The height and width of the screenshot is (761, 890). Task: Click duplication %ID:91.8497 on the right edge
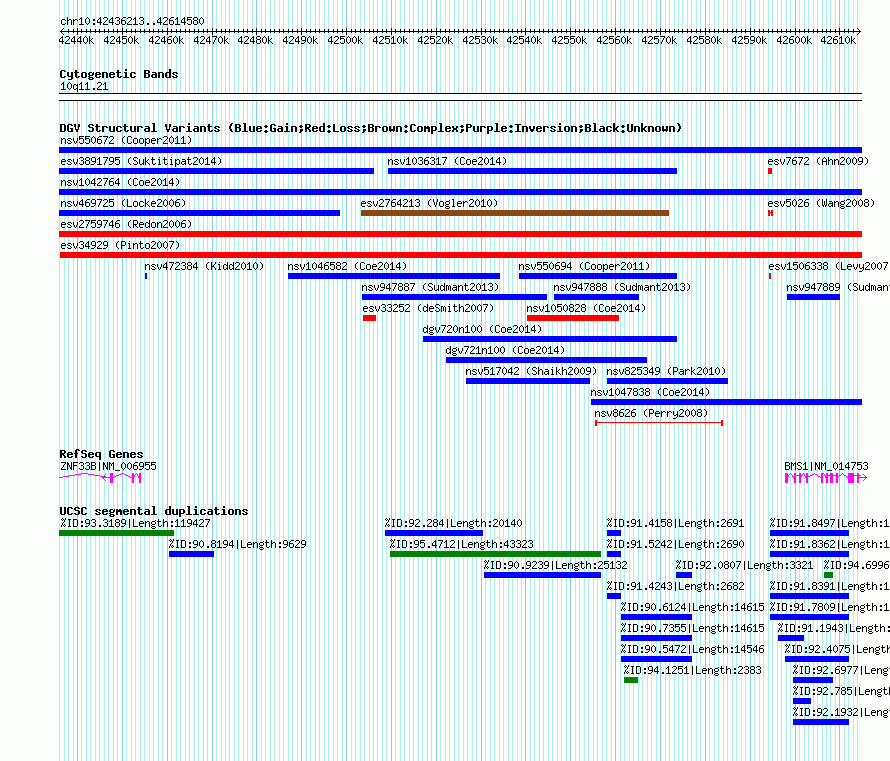pos(809,533)
